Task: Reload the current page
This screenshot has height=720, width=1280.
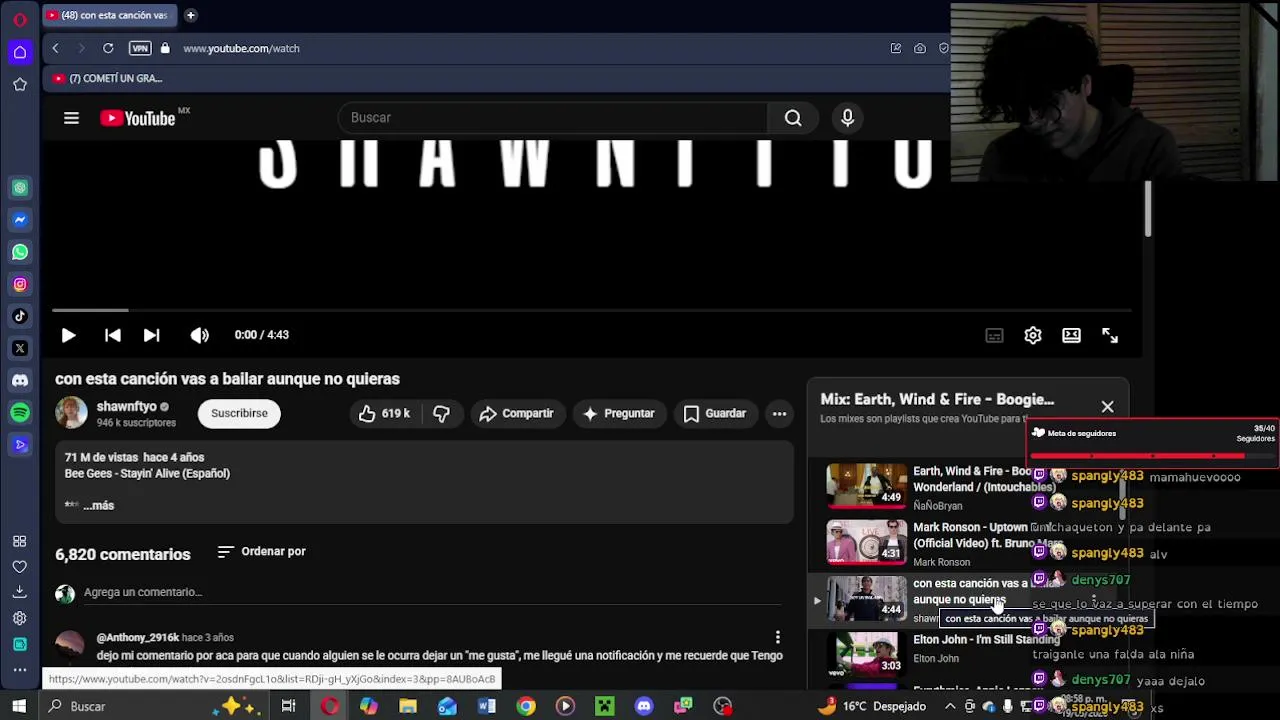Action: click(108, 48)
